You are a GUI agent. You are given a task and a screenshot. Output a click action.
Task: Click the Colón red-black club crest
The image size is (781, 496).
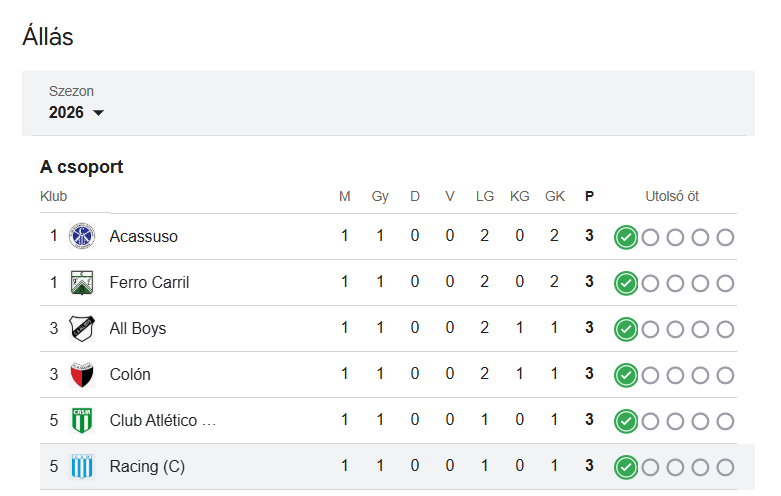click(81, 375)
